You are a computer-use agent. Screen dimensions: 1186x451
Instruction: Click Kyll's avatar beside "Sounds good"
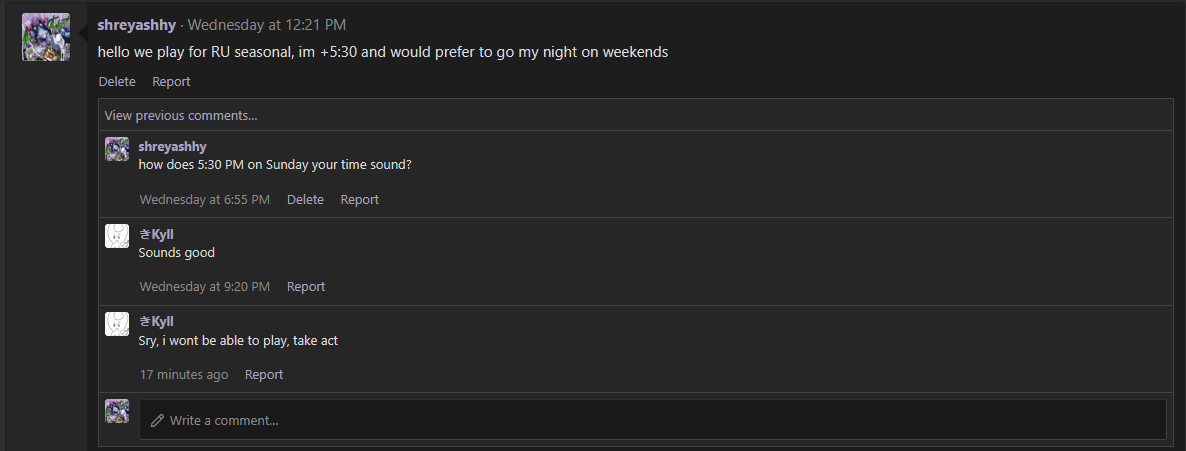pyautogui.click(x=116, y=236)
